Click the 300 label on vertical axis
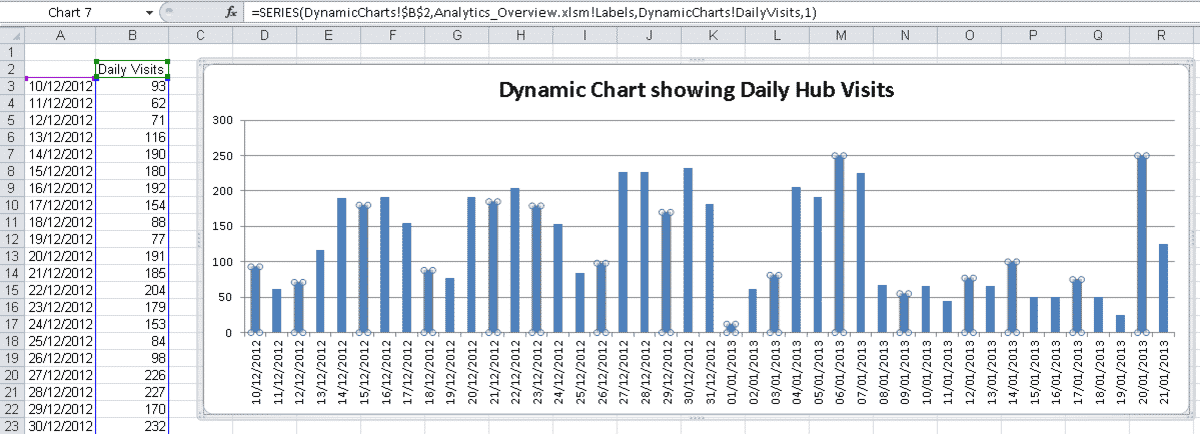Image resolution: width=1200 pixels, height=434 pixels. click(222, 120)
